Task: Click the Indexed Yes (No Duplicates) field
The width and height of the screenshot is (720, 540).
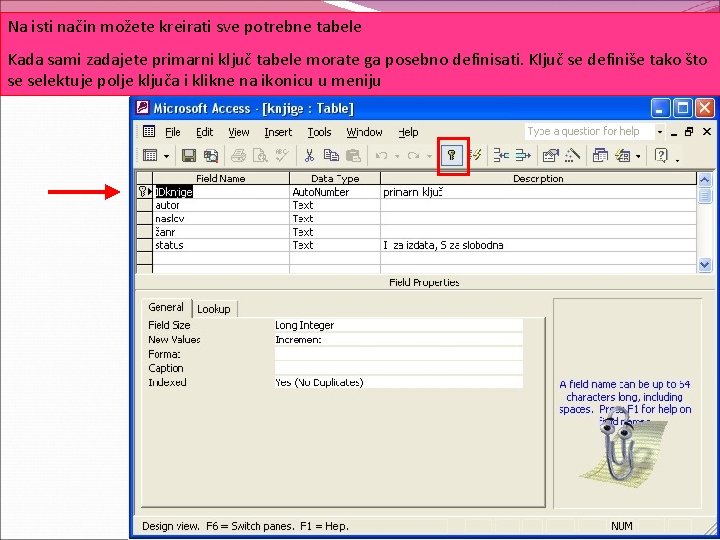Action: pos(399,382)
